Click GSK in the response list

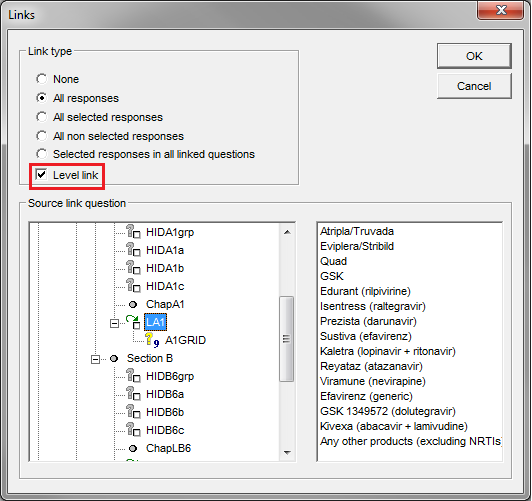tap(332, 276)
